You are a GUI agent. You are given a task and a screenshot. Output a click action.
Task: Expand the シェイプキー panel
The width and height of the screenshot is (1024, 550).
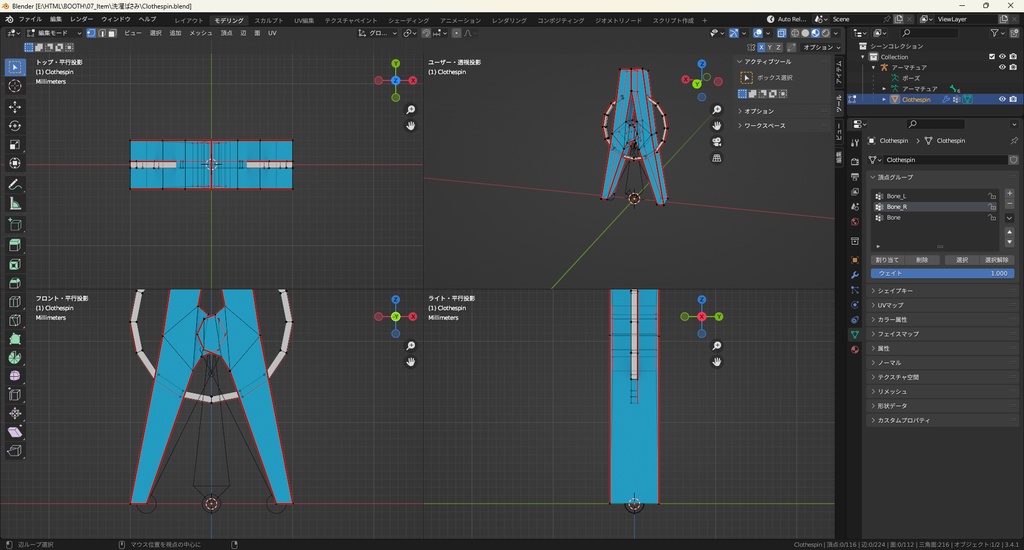(895, 290)
